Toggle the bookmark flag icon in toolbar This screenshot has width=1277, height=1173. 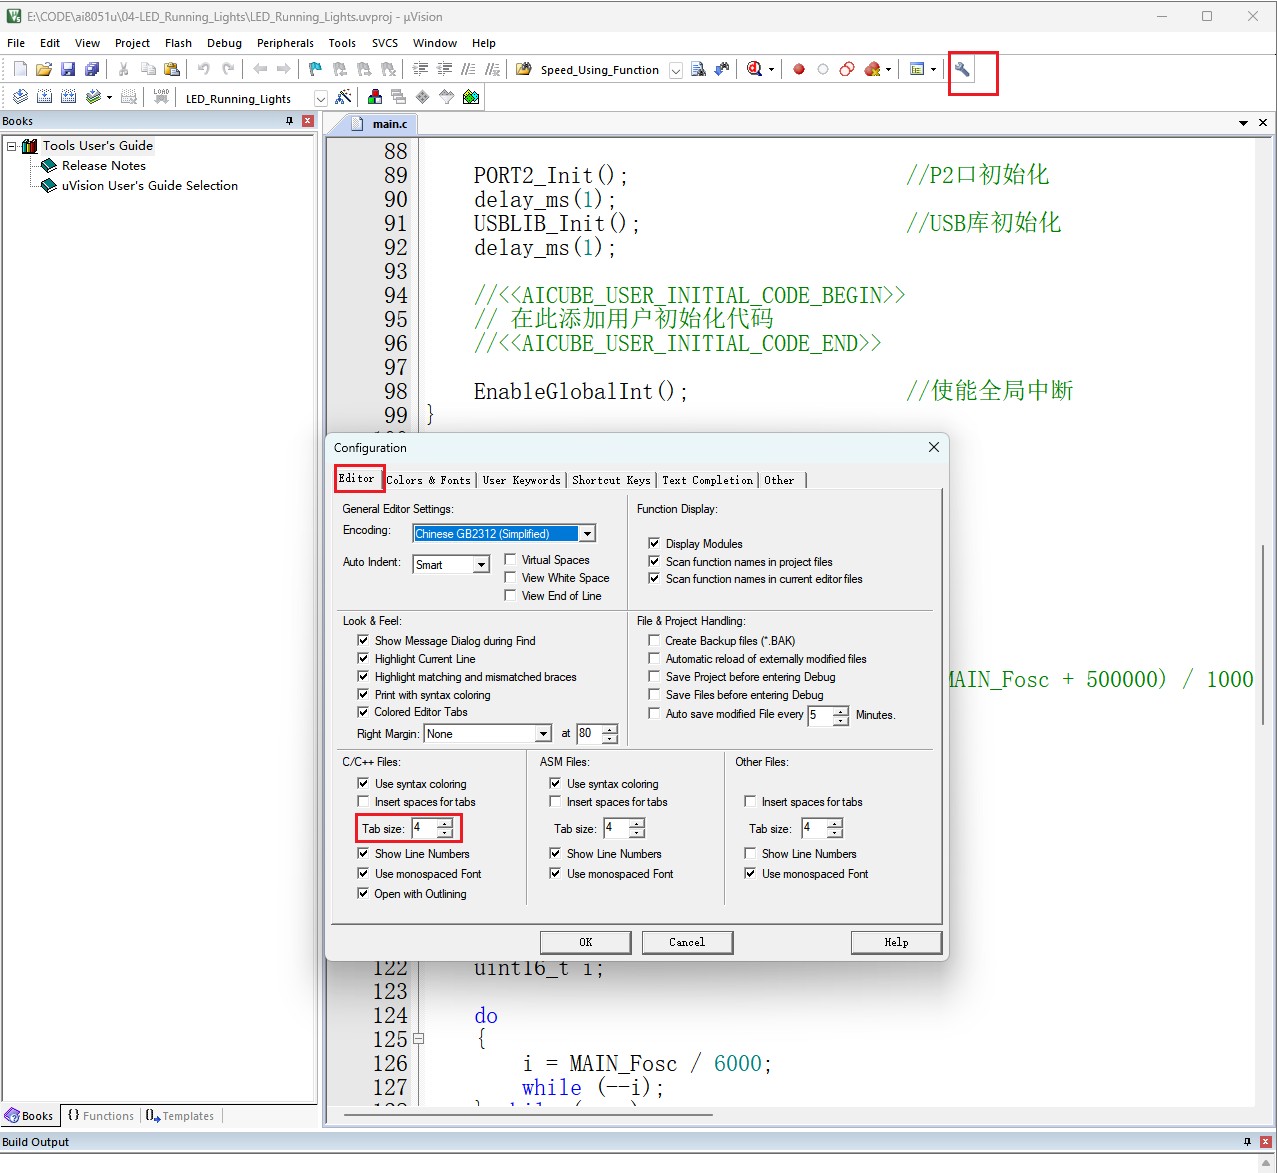point(315,69)
